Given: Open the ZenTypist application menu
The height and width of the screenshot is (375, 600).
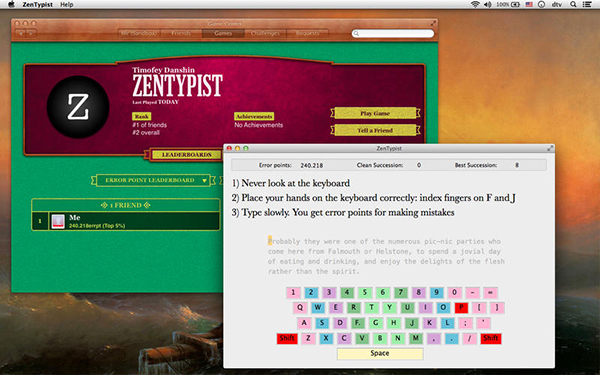Looking at the screenshot, I should tap(38, 5).
